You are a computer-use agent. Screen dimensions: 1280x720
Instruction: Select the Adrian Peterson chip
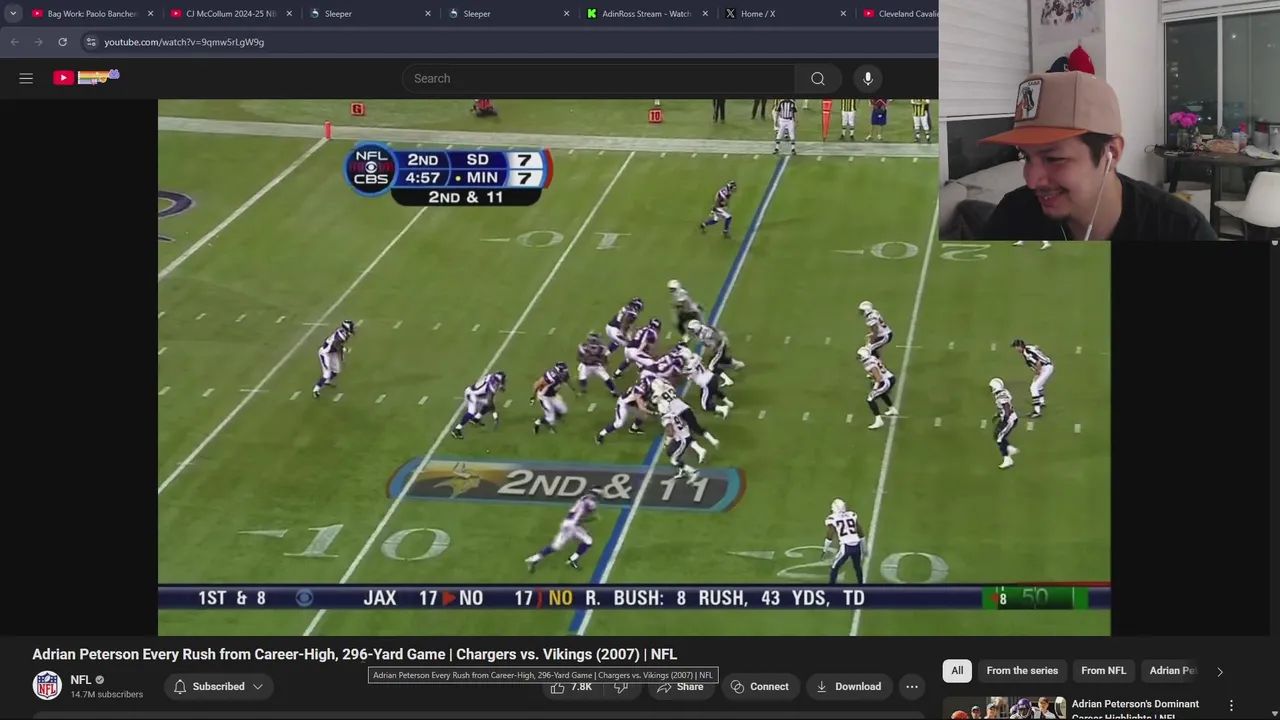point(1173,671)
